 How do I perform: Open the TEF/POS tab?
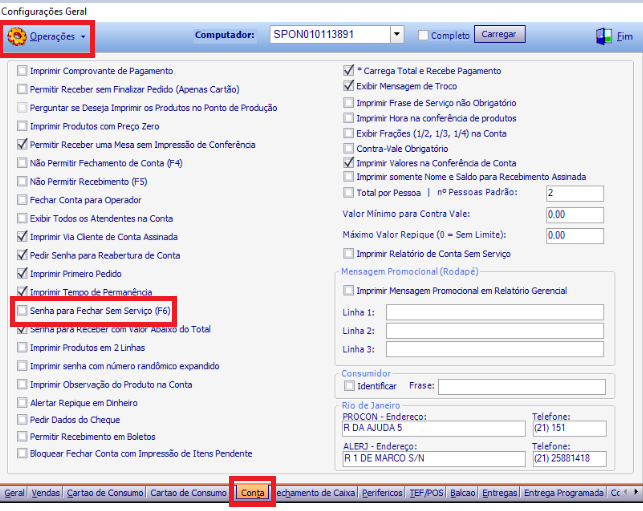(x=426, y=493)
